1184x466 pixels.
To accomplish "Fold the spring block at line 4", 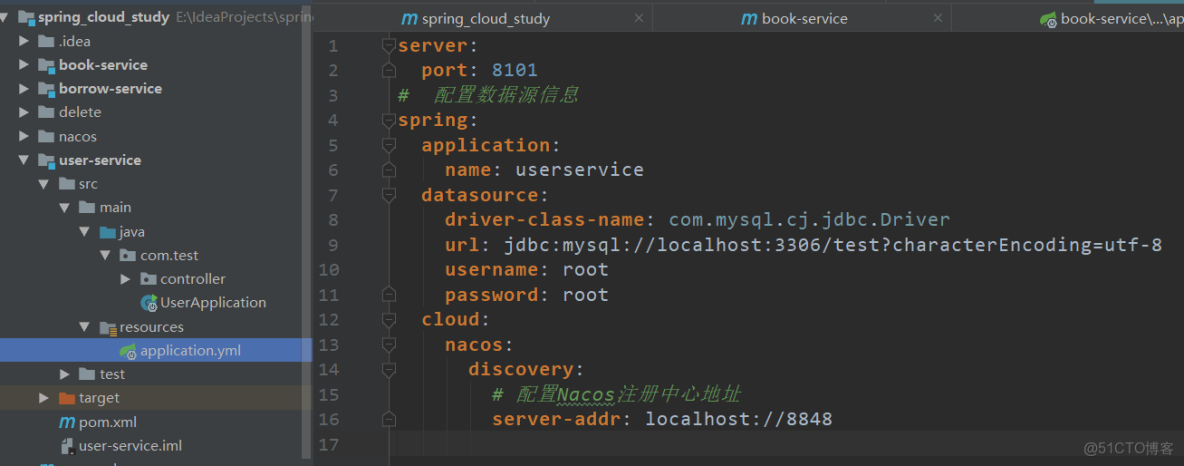I will pos(389,120).
